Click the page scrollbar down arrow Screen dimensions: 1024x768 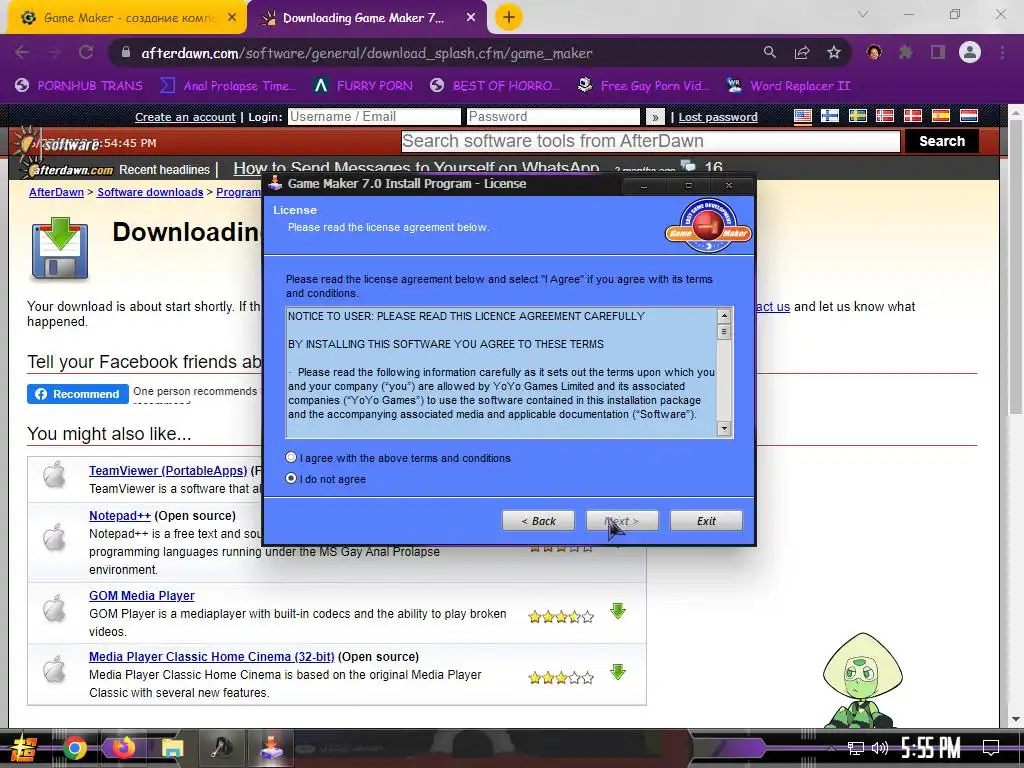point(1015,719)
